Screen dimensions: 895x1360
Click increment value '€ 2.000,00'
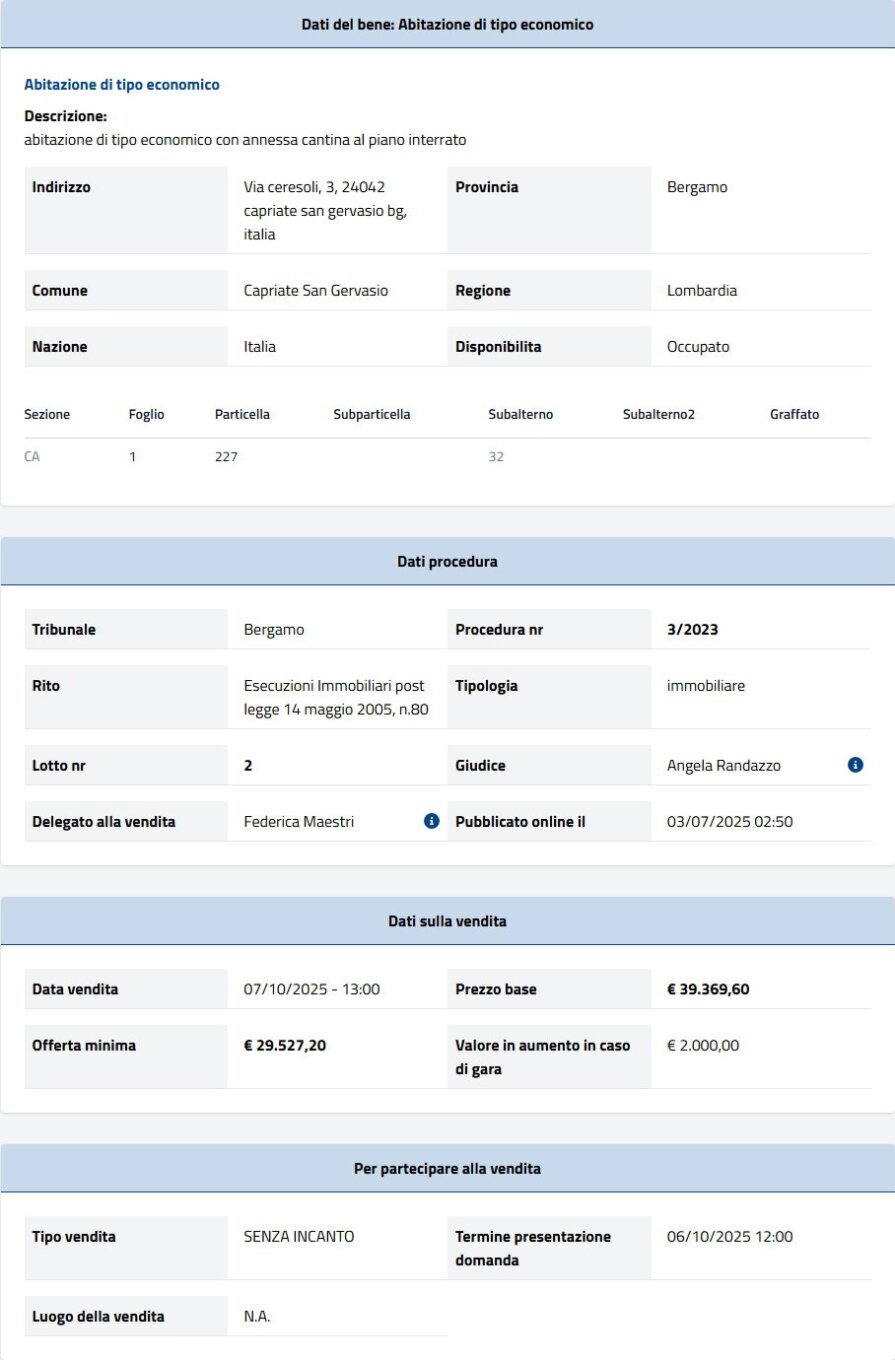[x=703, y=1045]
